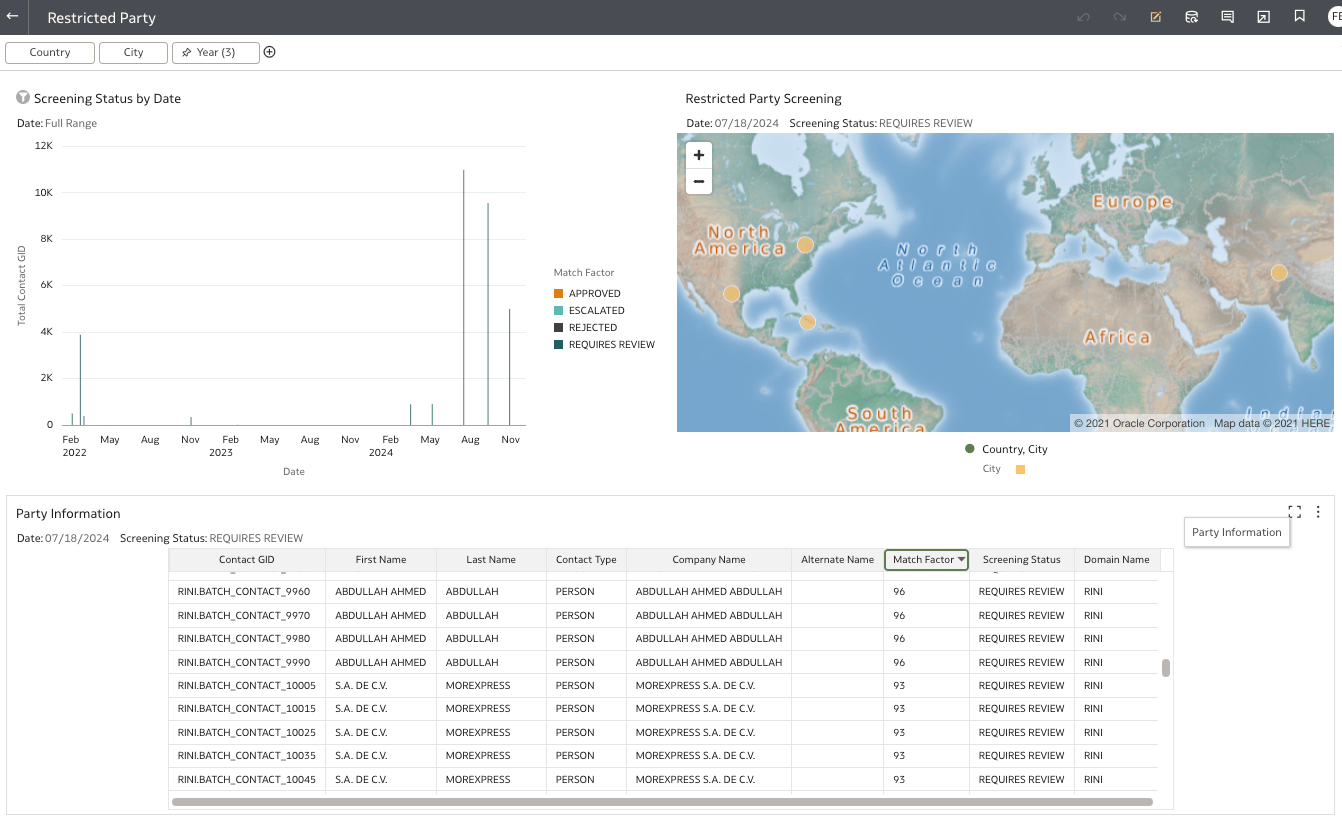Viewport: 1342px width, 822px height.
Task: Click the Alternate Name column header
Action: pos(838,560)
